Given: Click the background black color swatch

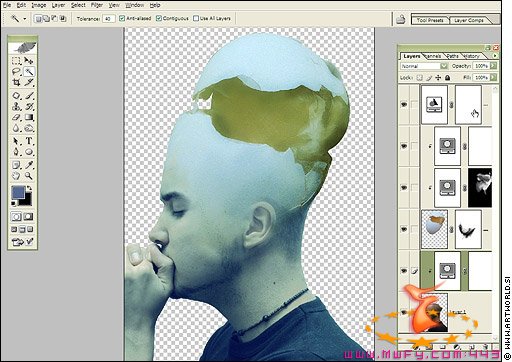Looking at the screenshot, I should pos(27,201).
